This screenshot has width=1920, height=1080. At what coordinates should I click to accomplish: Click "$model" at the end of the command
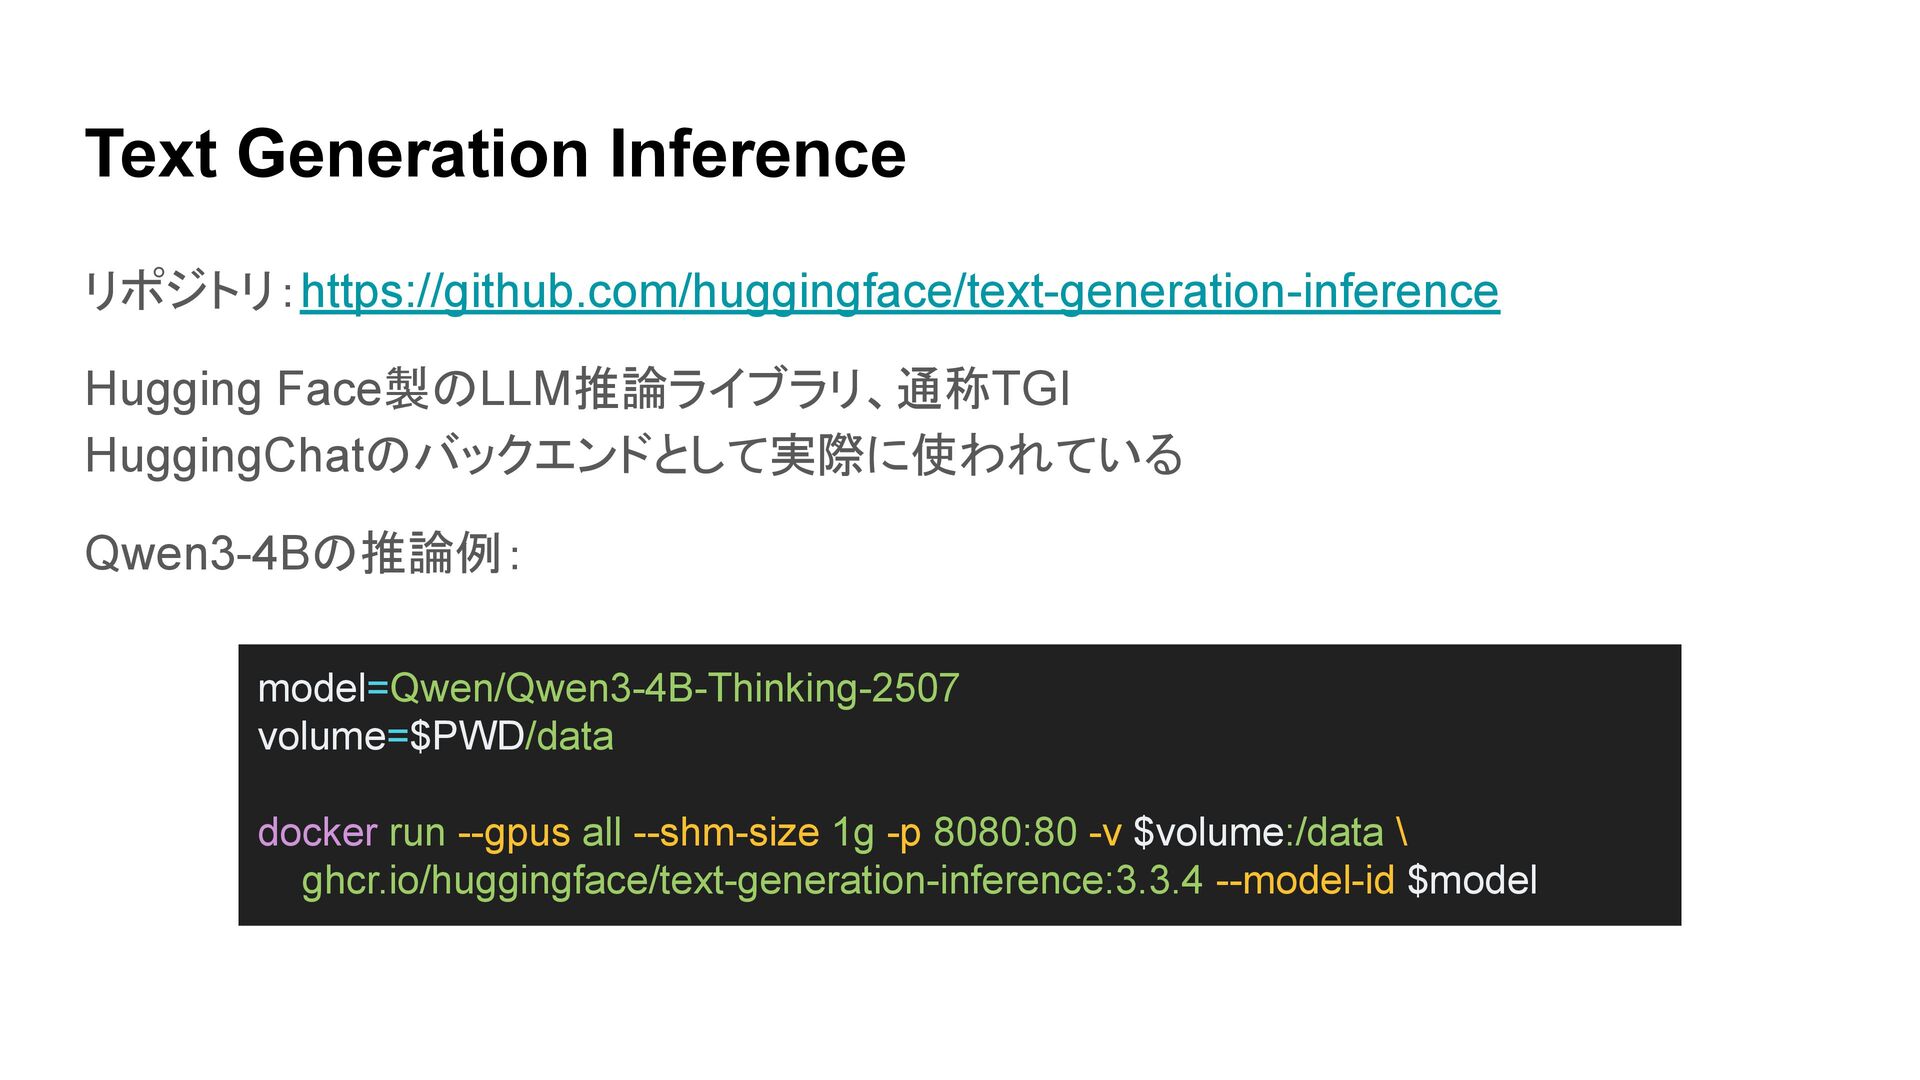1472,880
